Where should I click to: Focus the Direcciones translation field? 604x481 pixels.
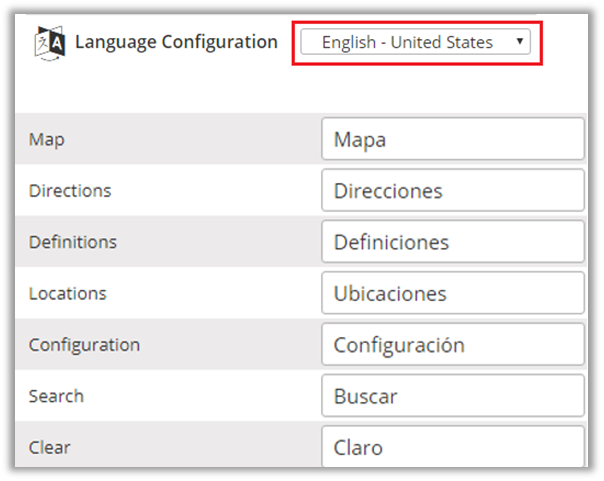[x=452, y=191]
